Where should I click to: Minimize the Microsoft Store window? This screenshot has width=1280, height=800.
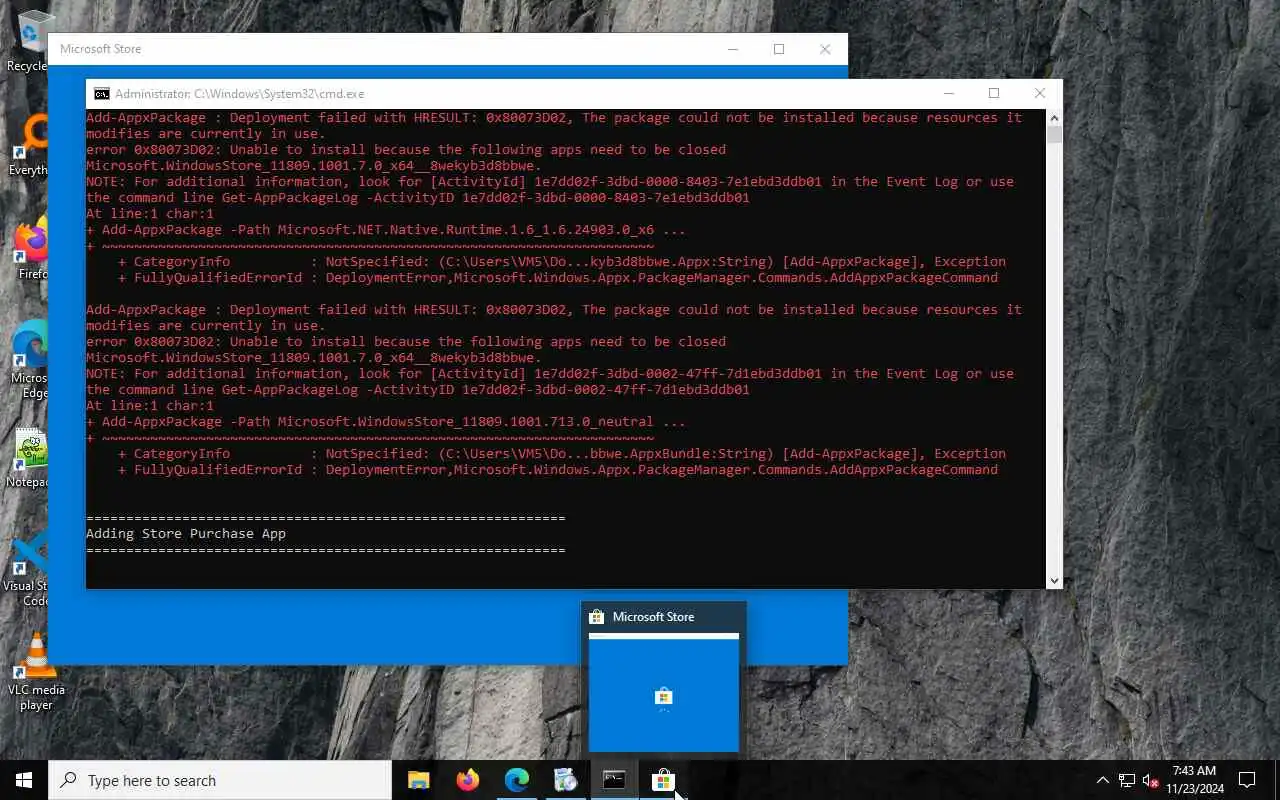pyautogui.click(x=733, y=49)
